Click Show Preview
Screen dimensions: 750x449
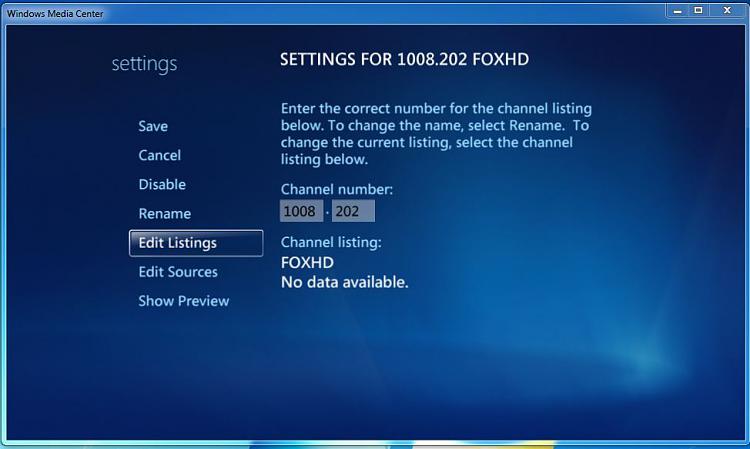pos(184,301)
